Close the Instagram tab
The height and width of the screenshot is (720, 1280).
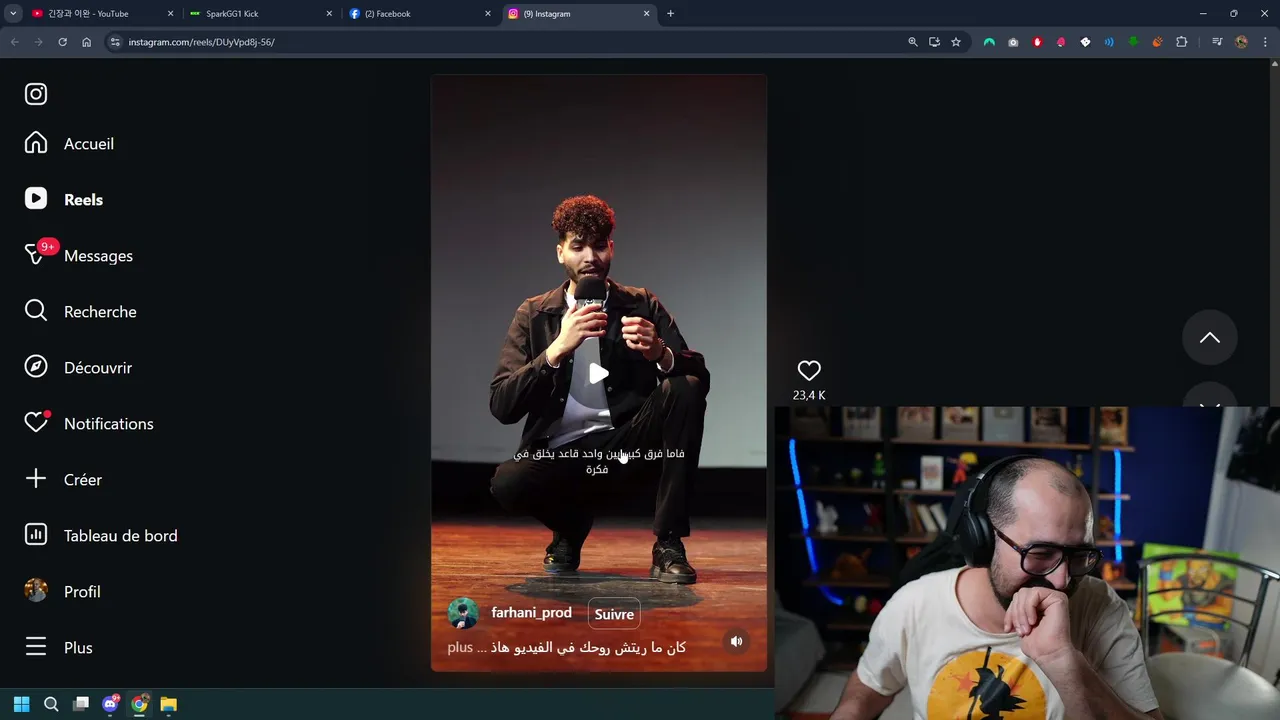click(x=646, y=14)
